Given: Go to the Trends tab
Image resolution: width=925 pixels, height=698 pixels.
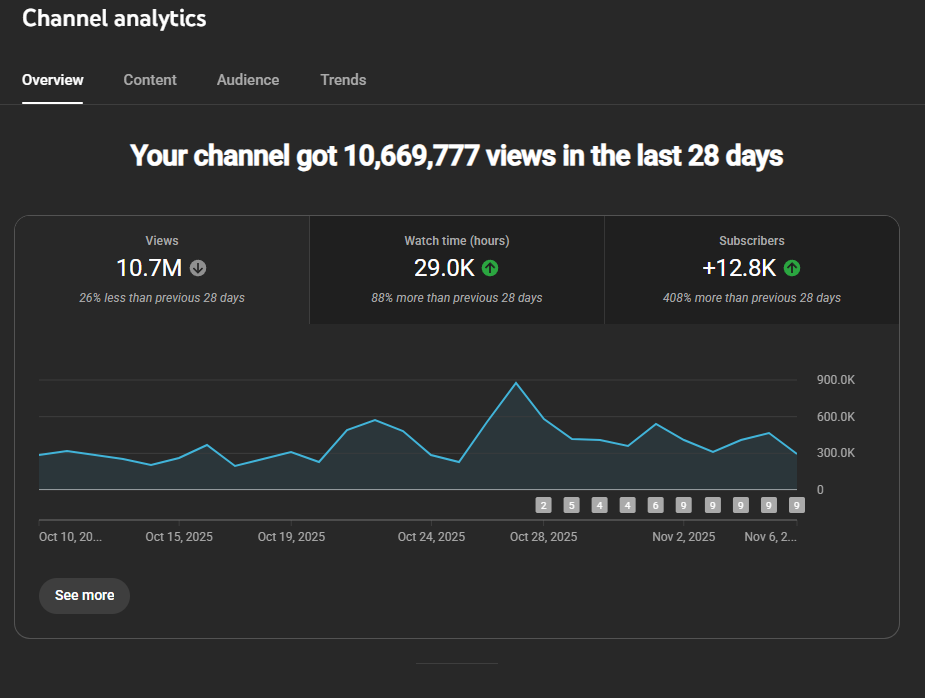Looking at the screenshot, I should 343,80.
